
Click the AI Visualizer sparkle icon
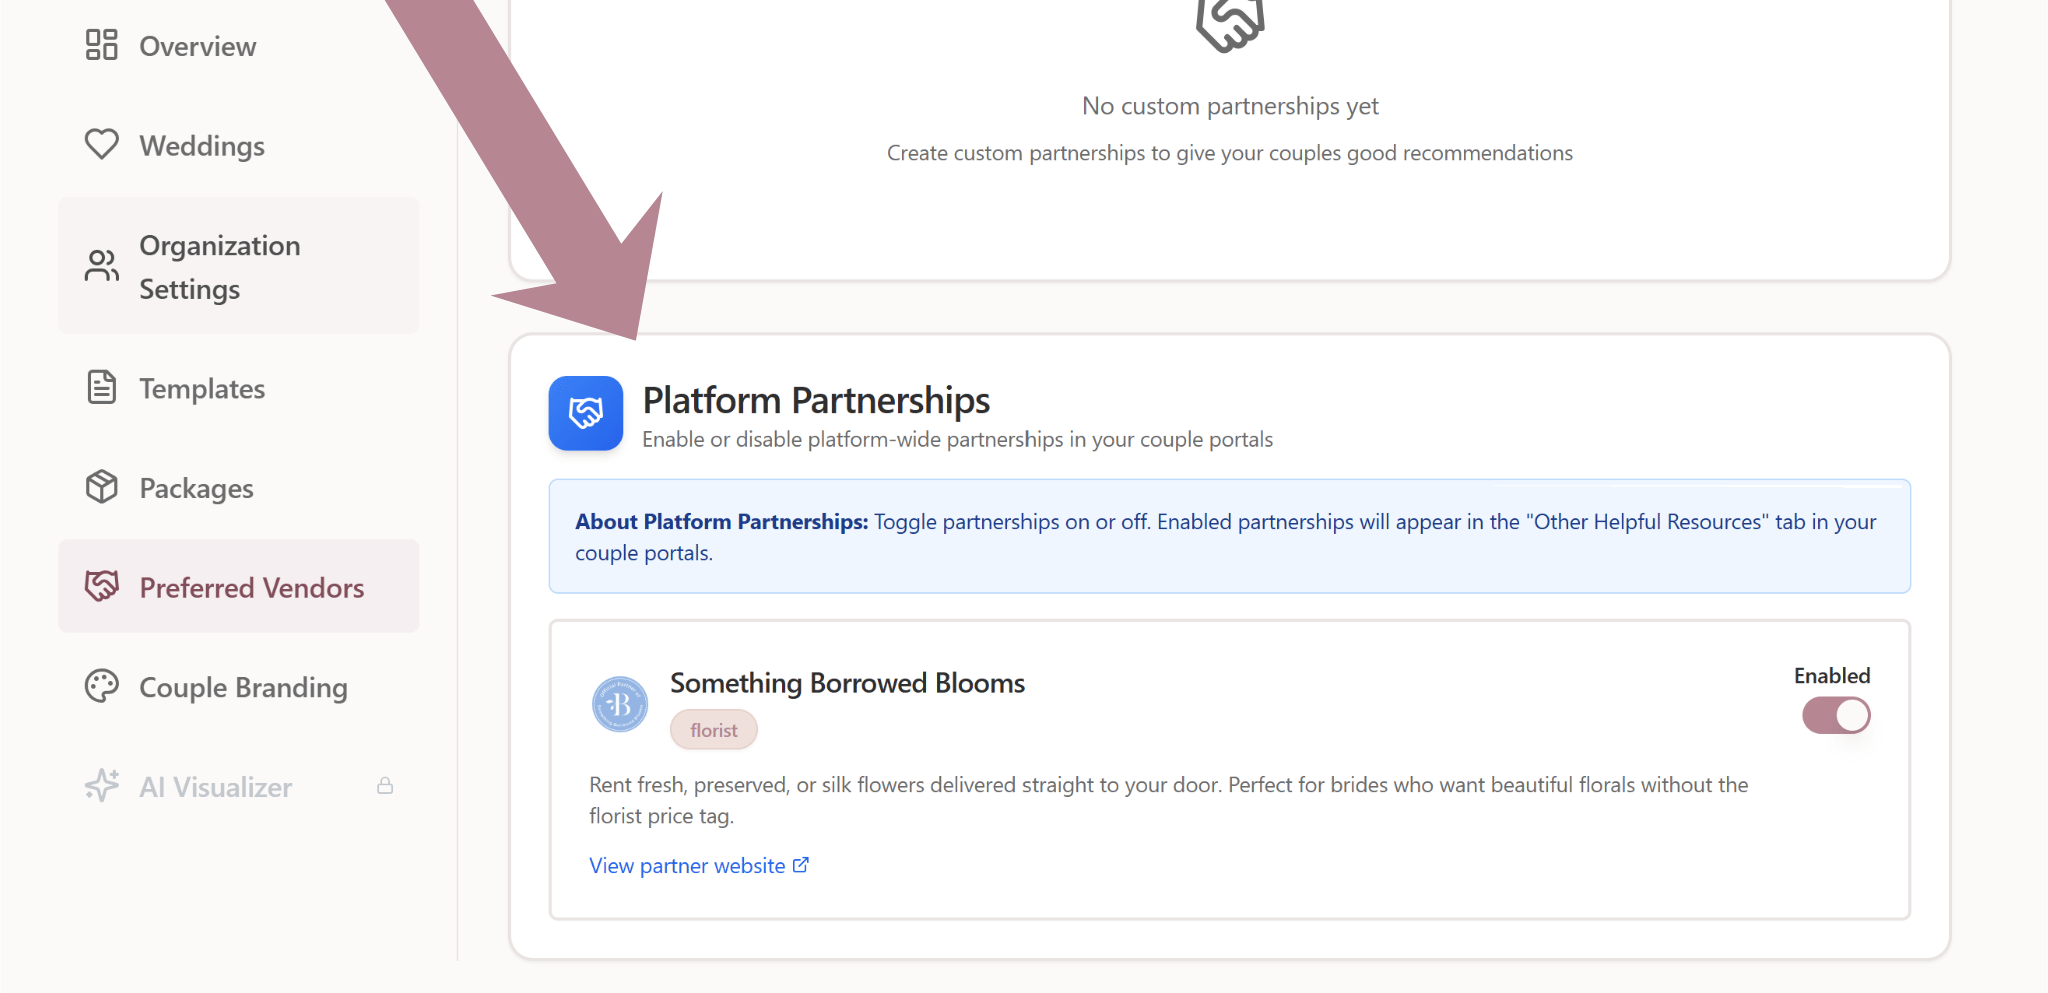tap(101, 786)
